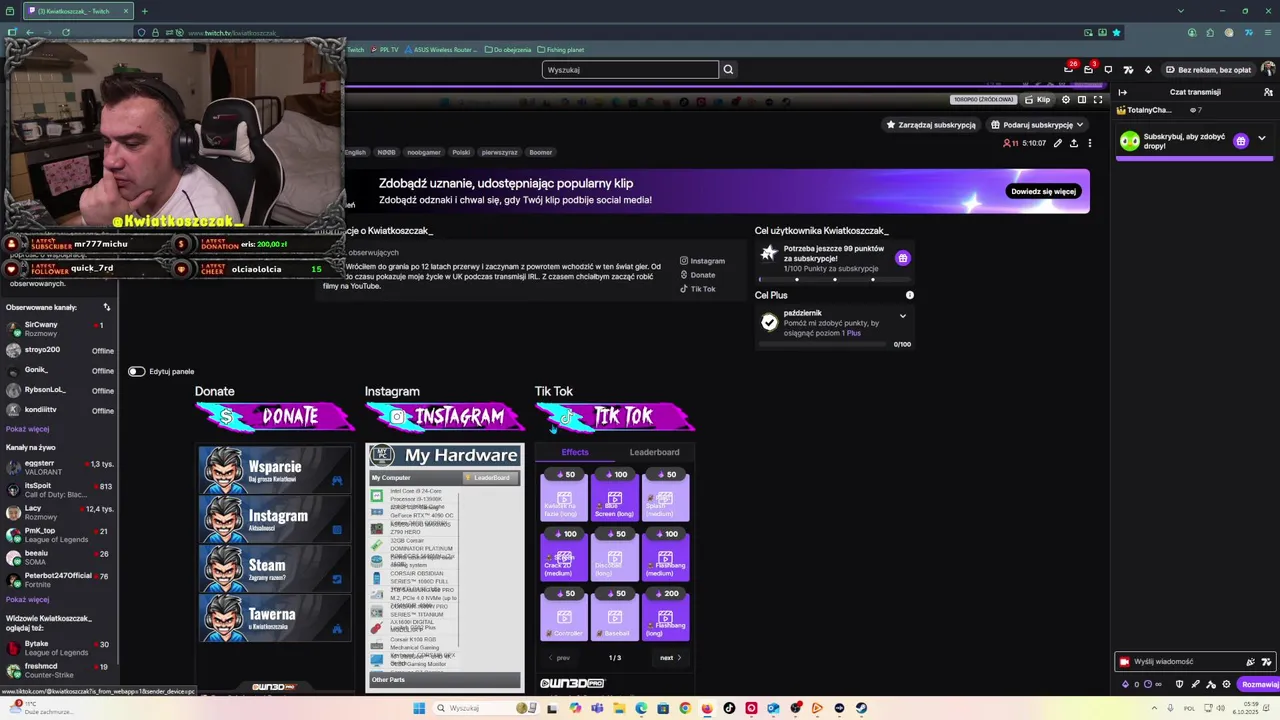Click the DONATE panel banner
This screenshot has height=720, width=1280.
click(x=275, y=416)
